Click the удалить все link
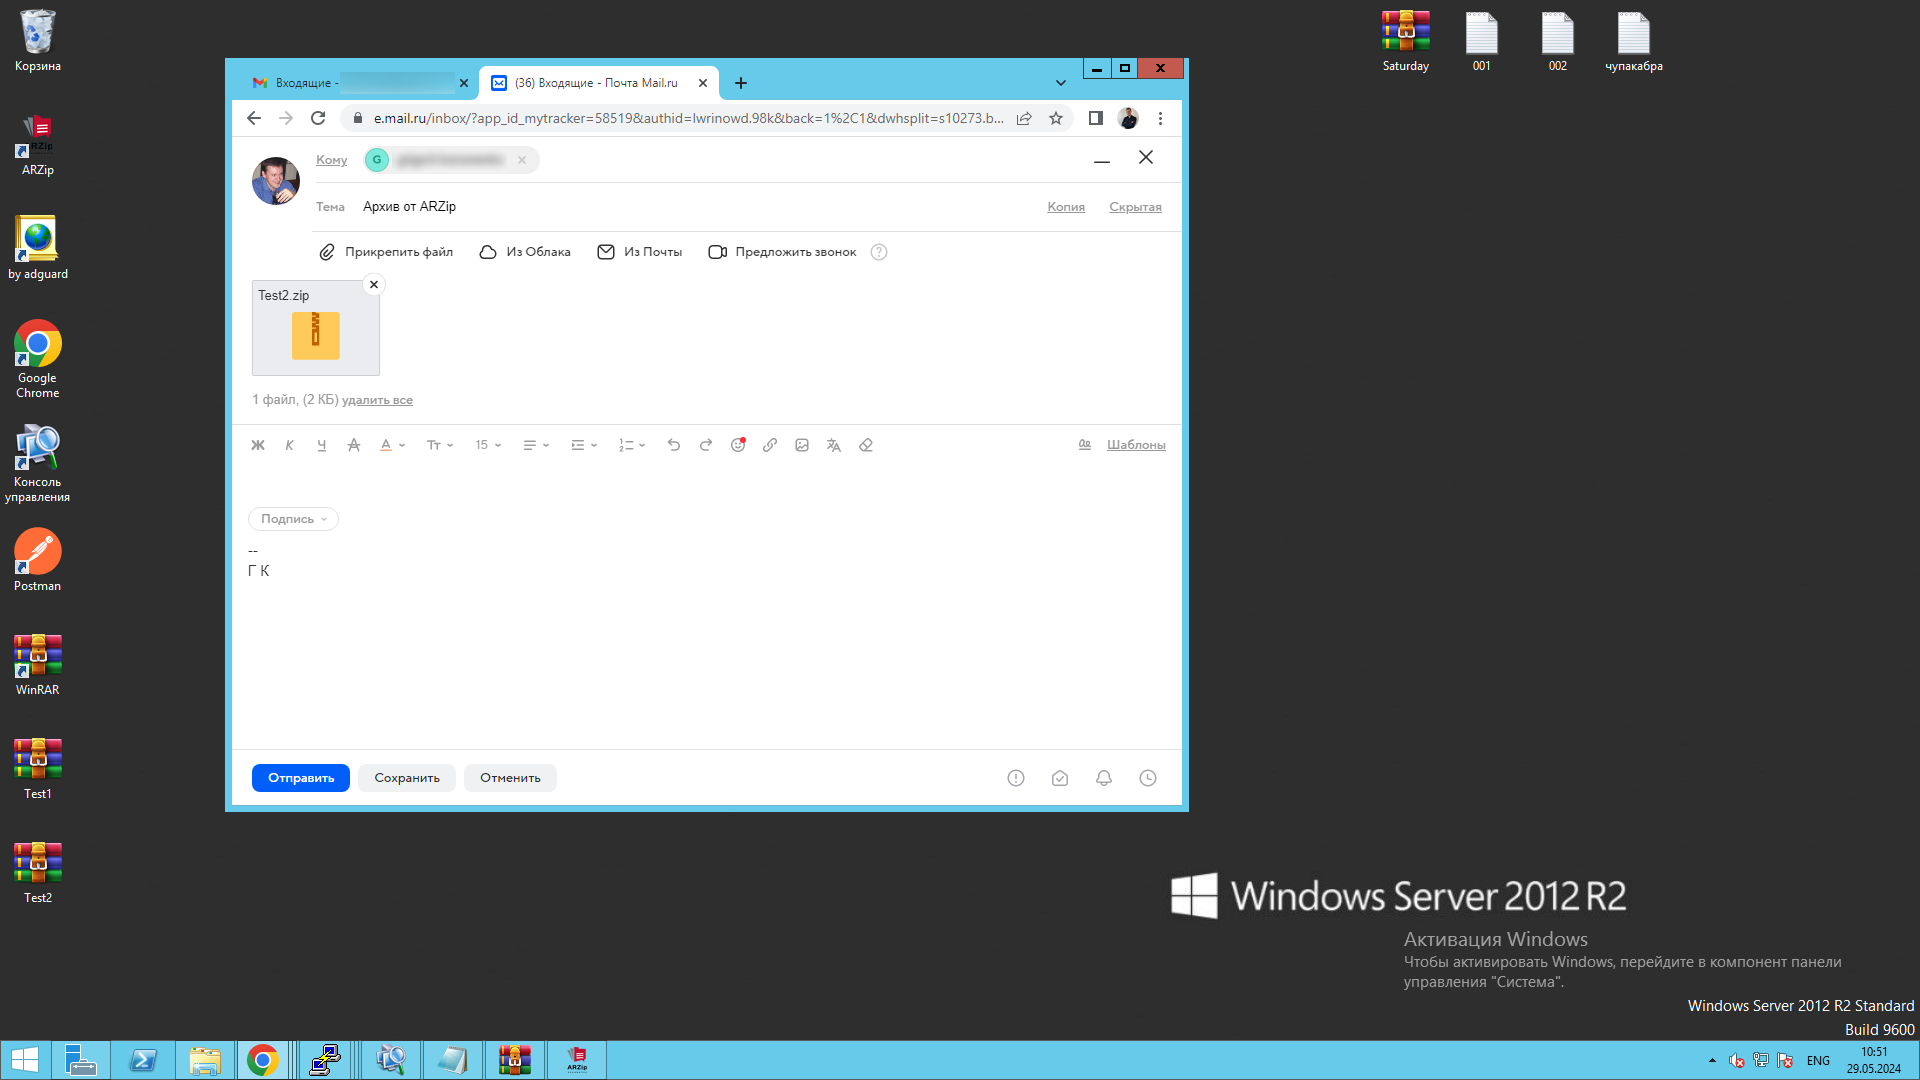 click(x=377, y=400)
